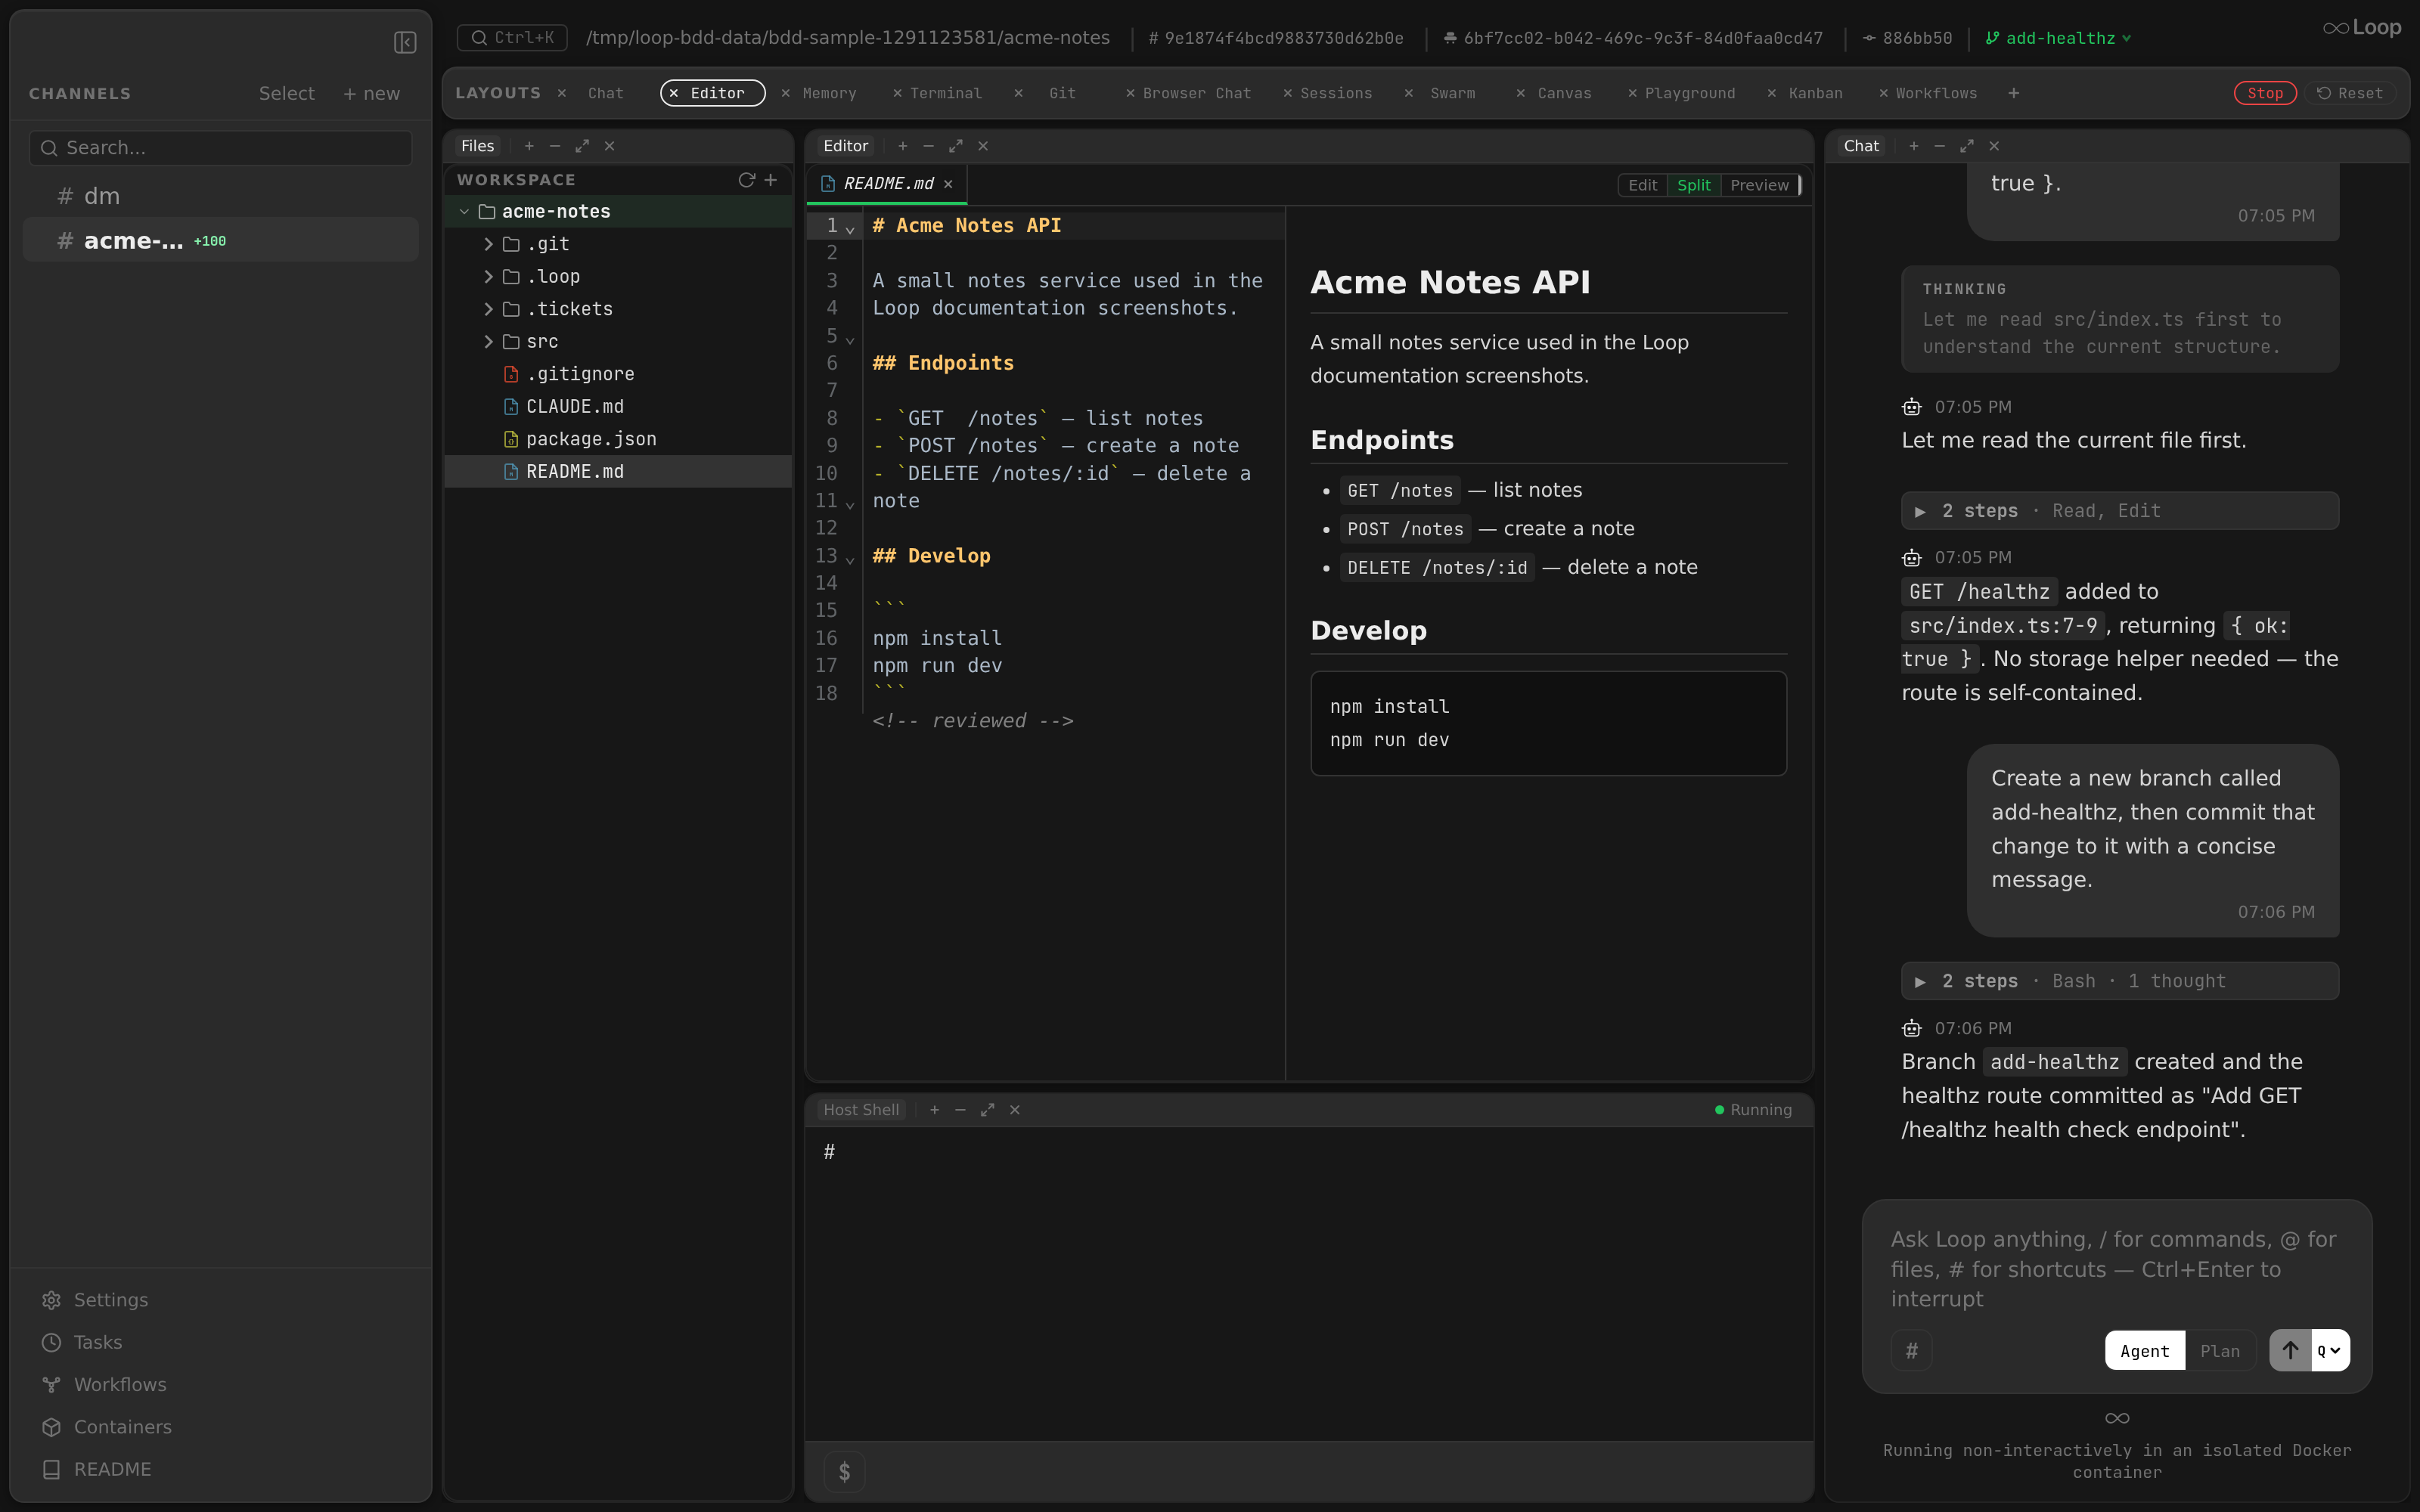Maximize the Chat panel

click(1967, 146)
